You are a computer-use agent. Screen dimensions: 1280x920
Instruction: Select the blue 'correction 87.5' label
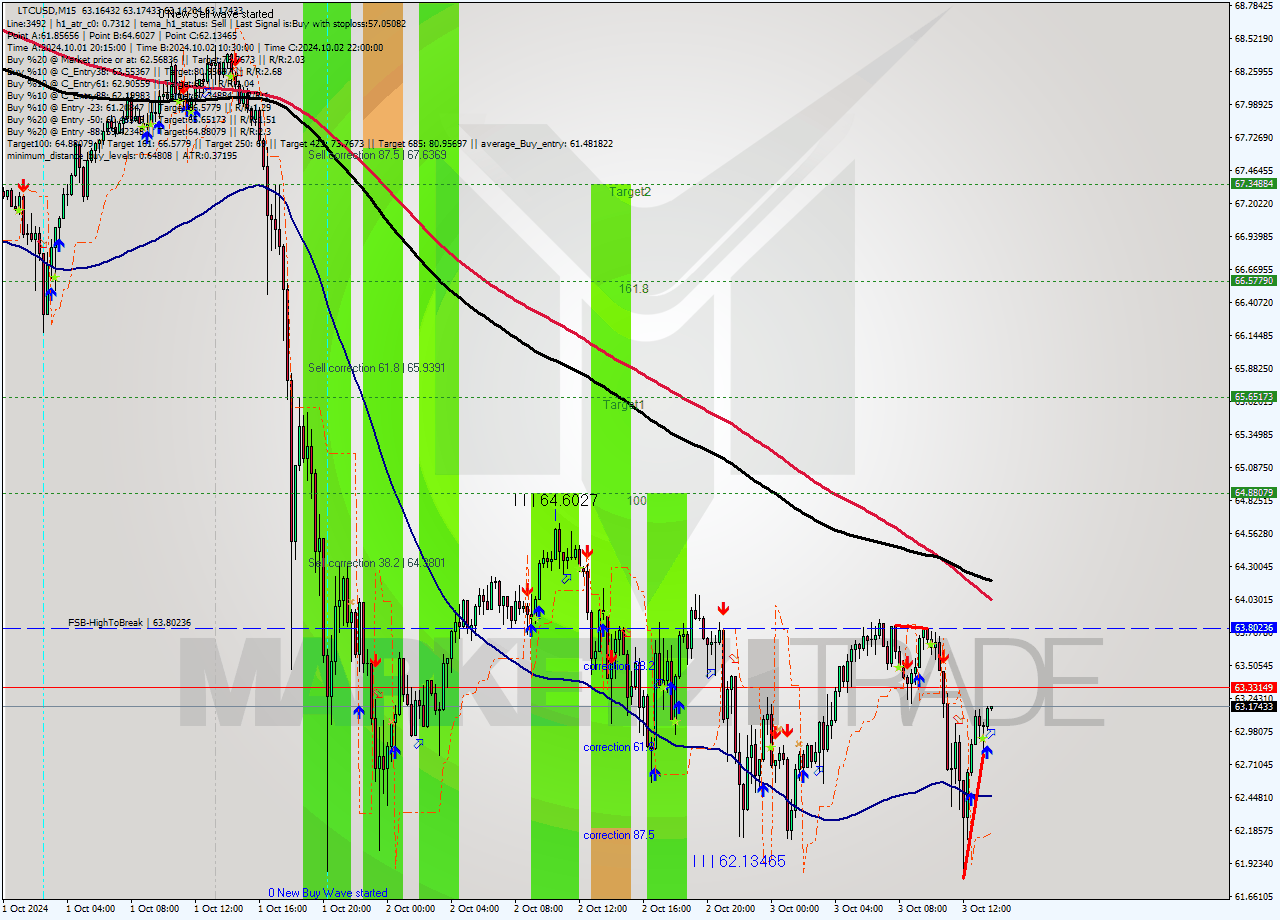point(619,834)
